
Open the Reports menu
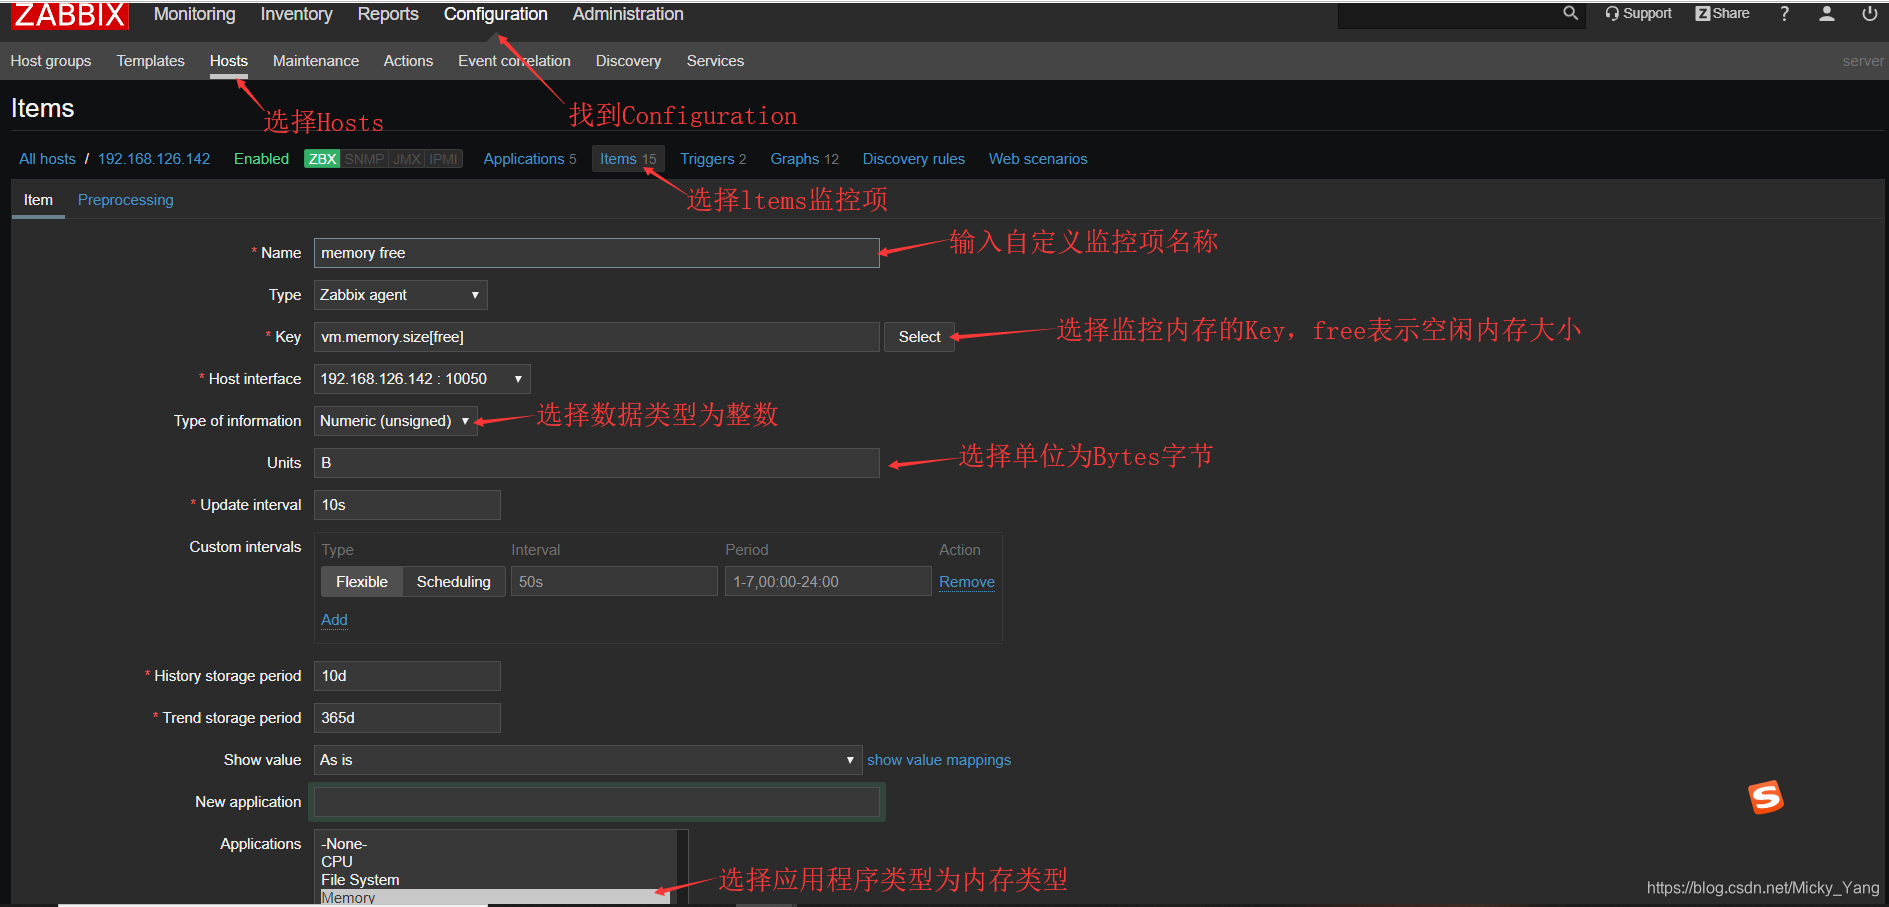pyautogui.click(x=388, y=14)
